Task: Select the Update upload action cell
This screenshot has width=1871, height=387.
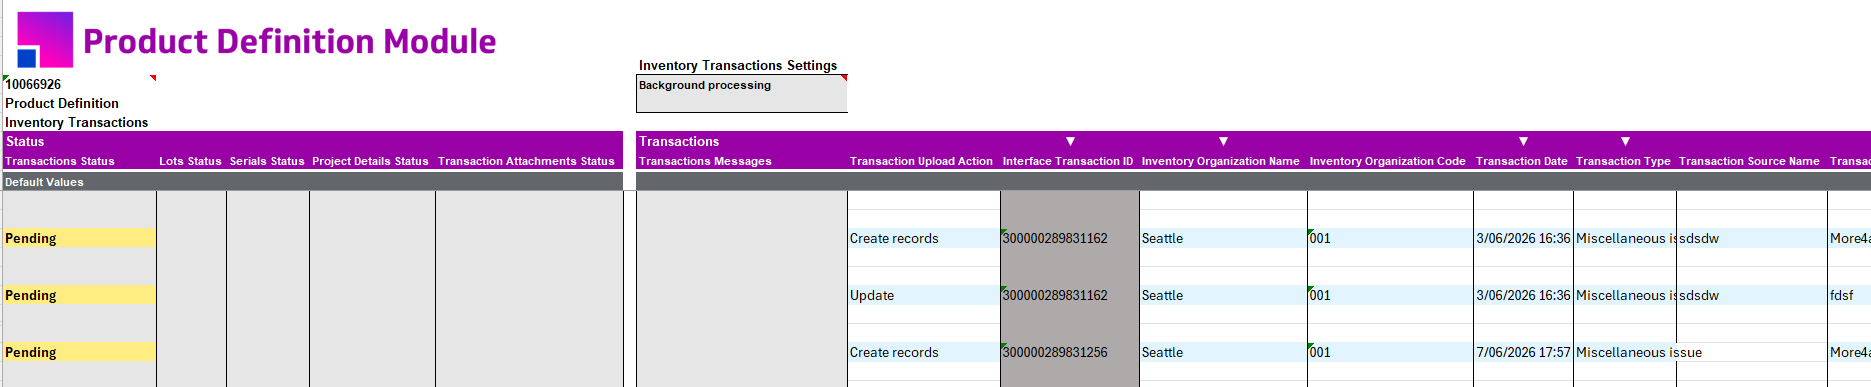Action: click(x=924, y=295)
